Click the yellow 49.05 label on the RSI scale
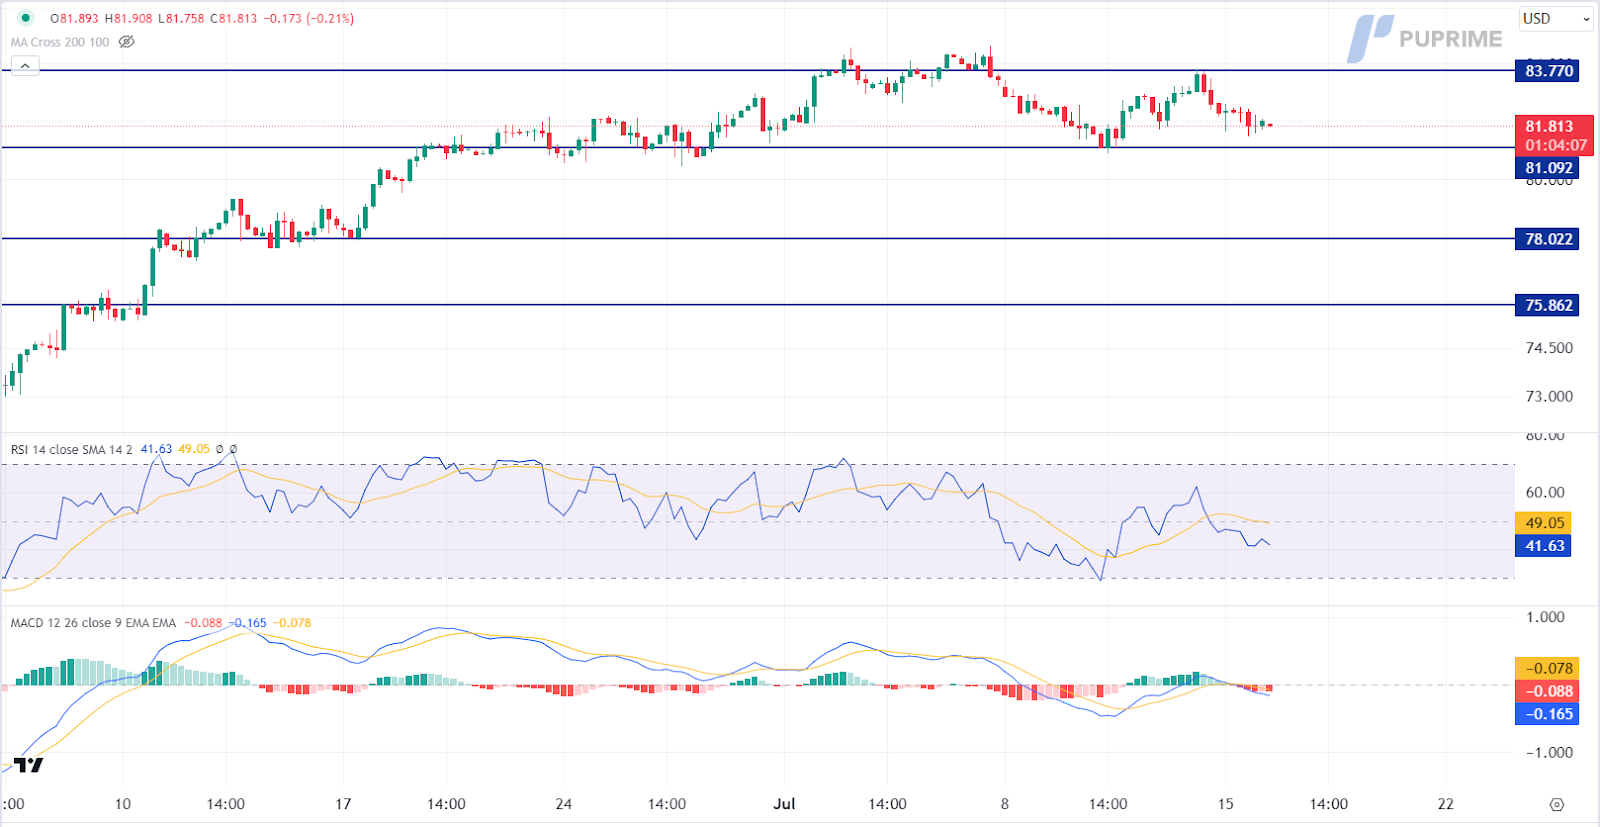 pyautogui.click(x=1544, y=523)
